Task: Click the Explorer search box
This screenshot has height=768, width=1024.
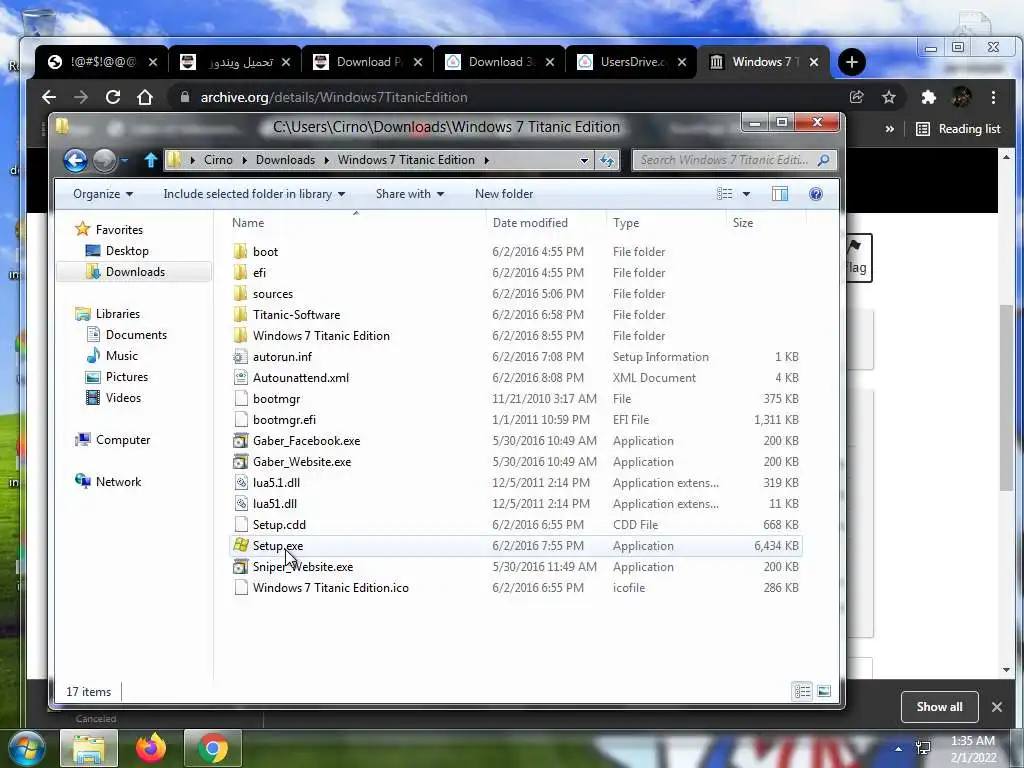Action: coord(735,160)
